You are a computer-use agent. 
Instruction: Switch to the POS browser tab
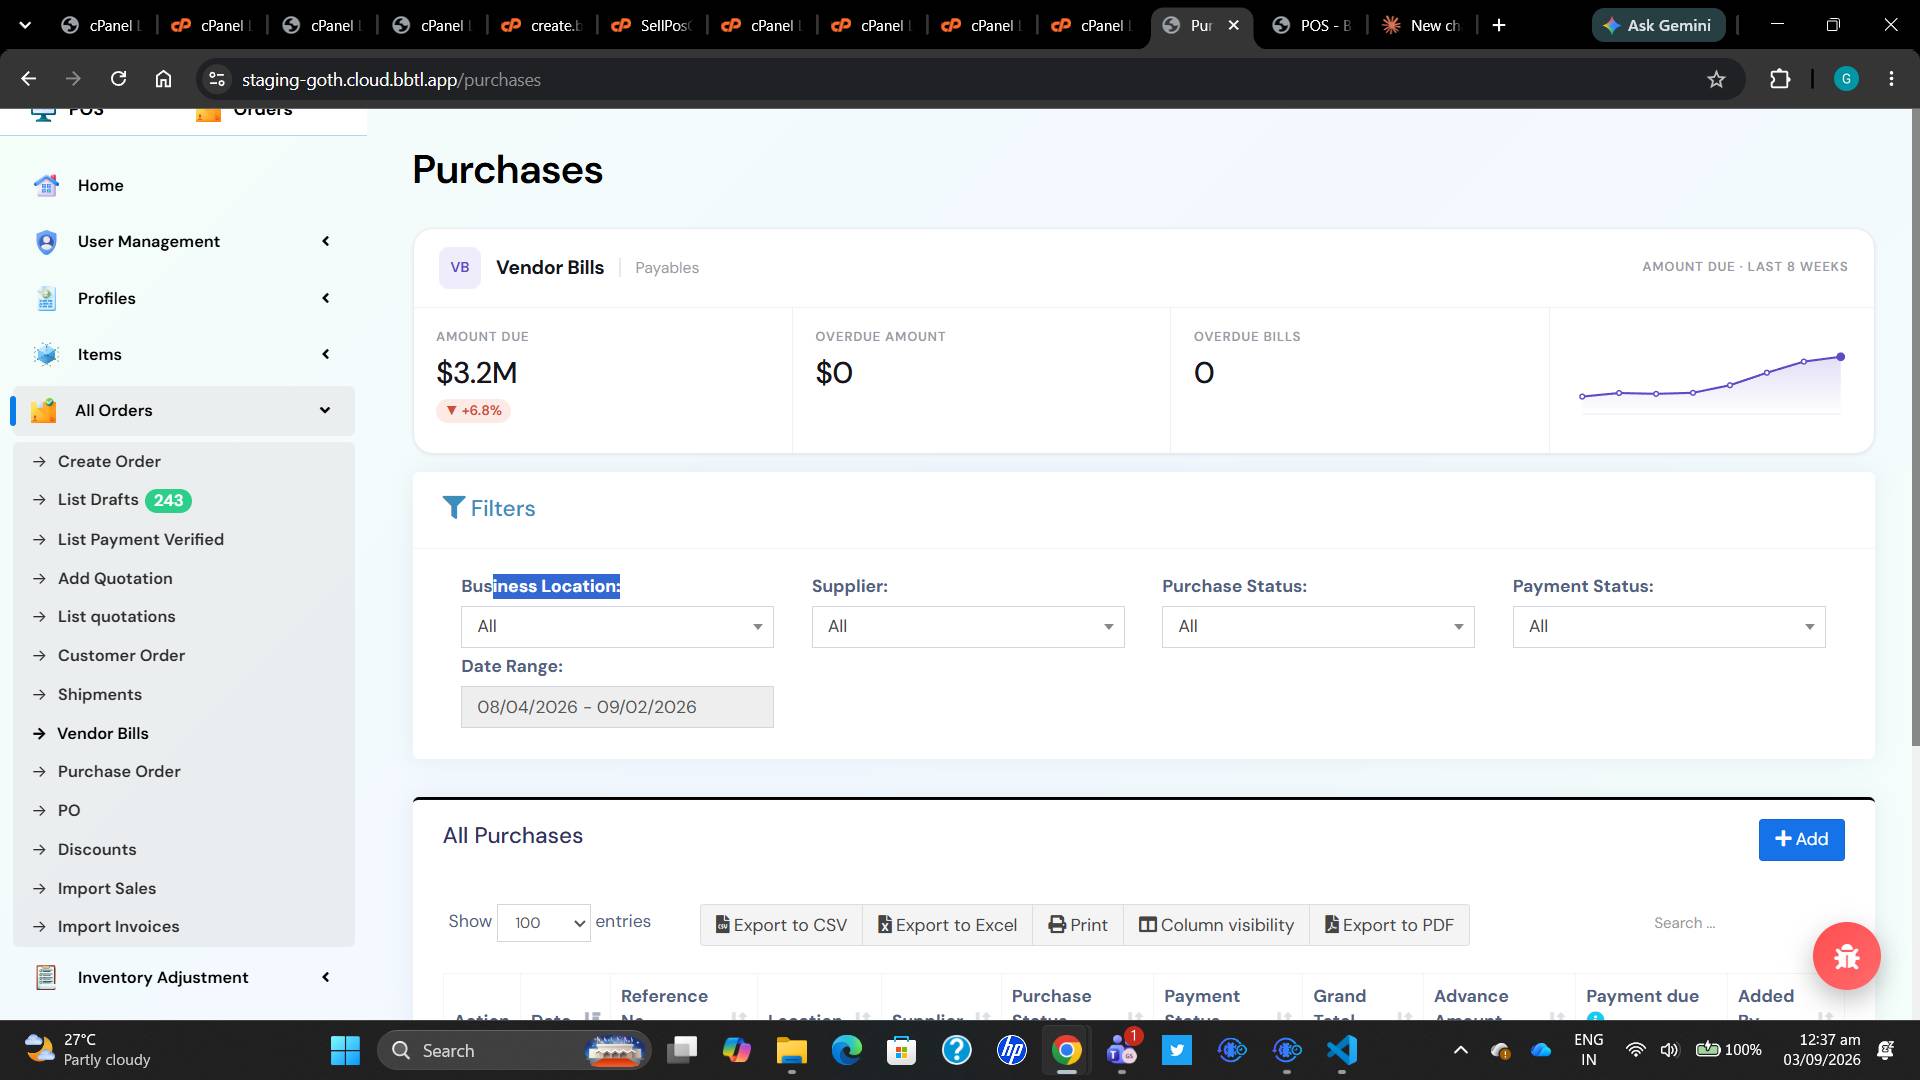[1312, 25]
